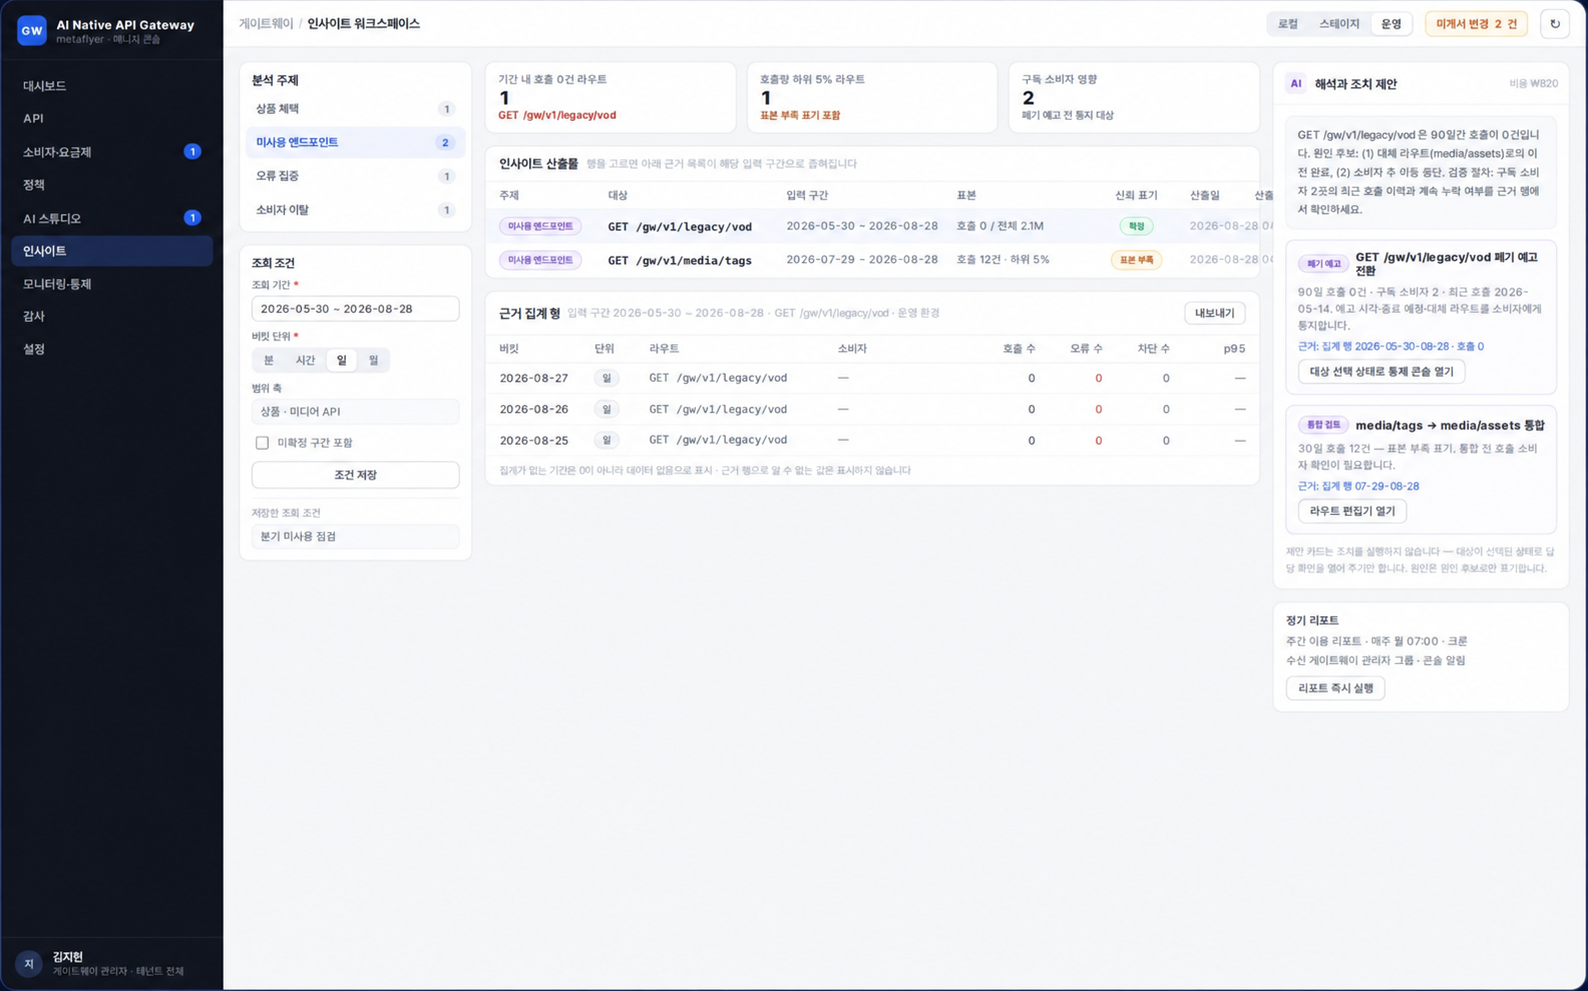Go to API in the sidebar

pos(112,118)
